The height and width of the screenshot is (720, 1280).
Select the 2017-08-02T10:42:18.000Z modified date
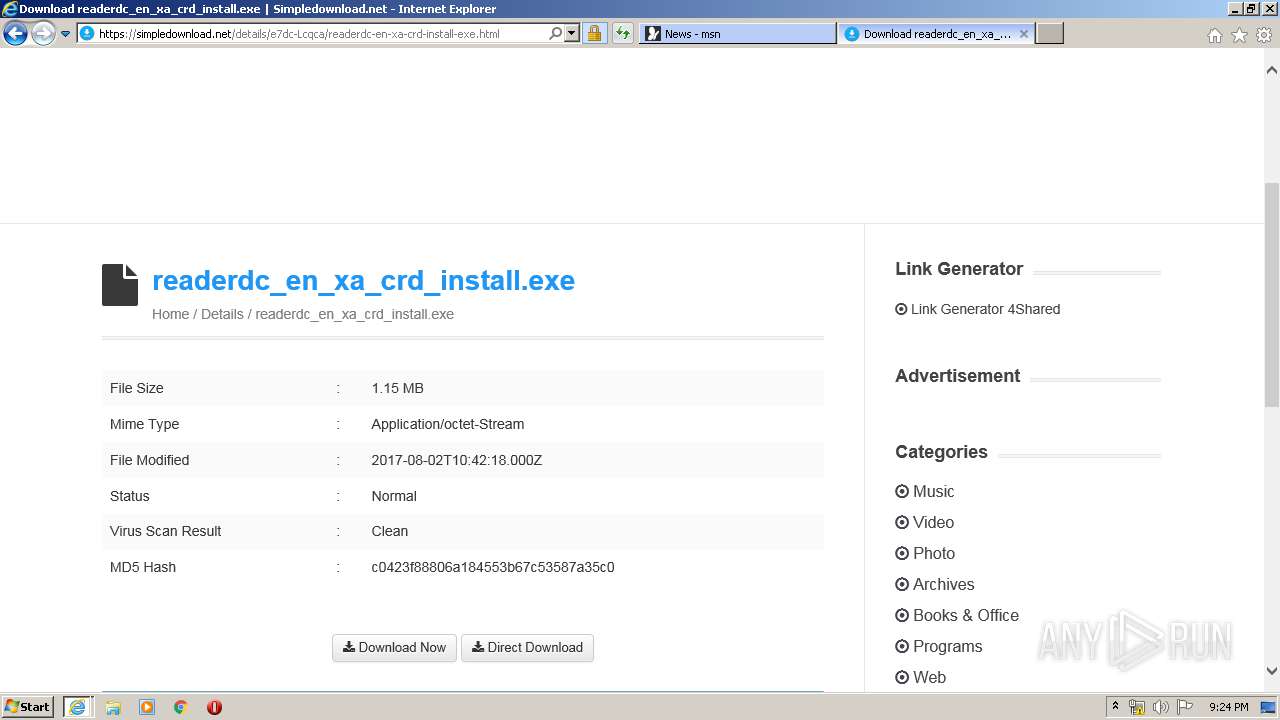click(457, 460)
